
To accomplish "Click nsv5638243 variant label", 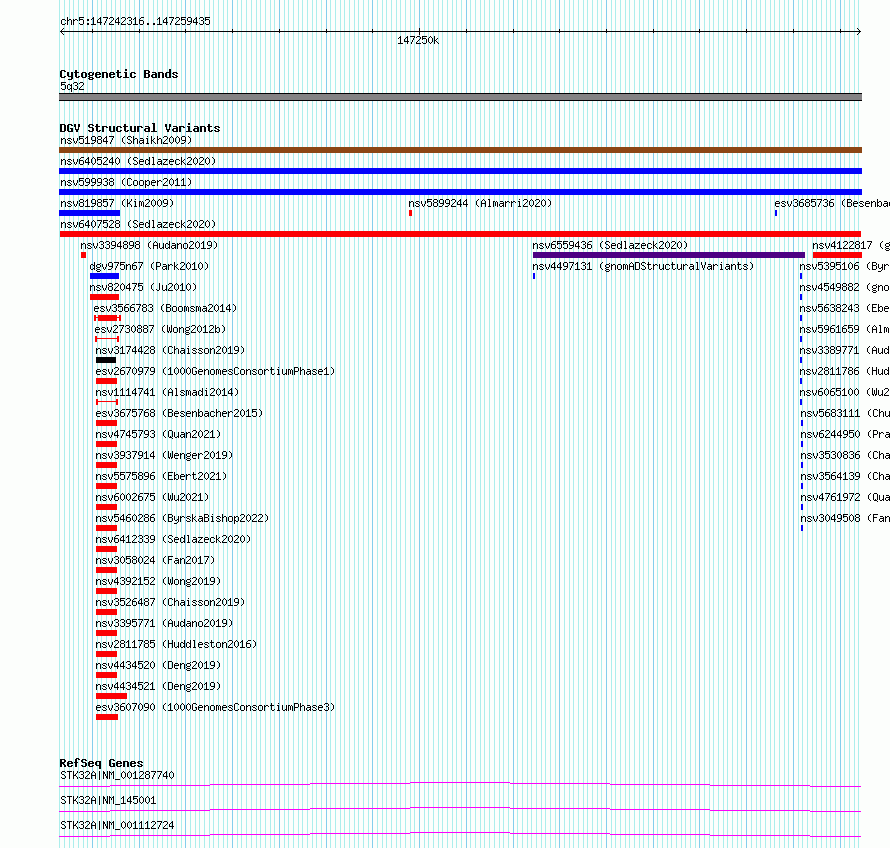I will pyautogui.click(x=845, y=308).
